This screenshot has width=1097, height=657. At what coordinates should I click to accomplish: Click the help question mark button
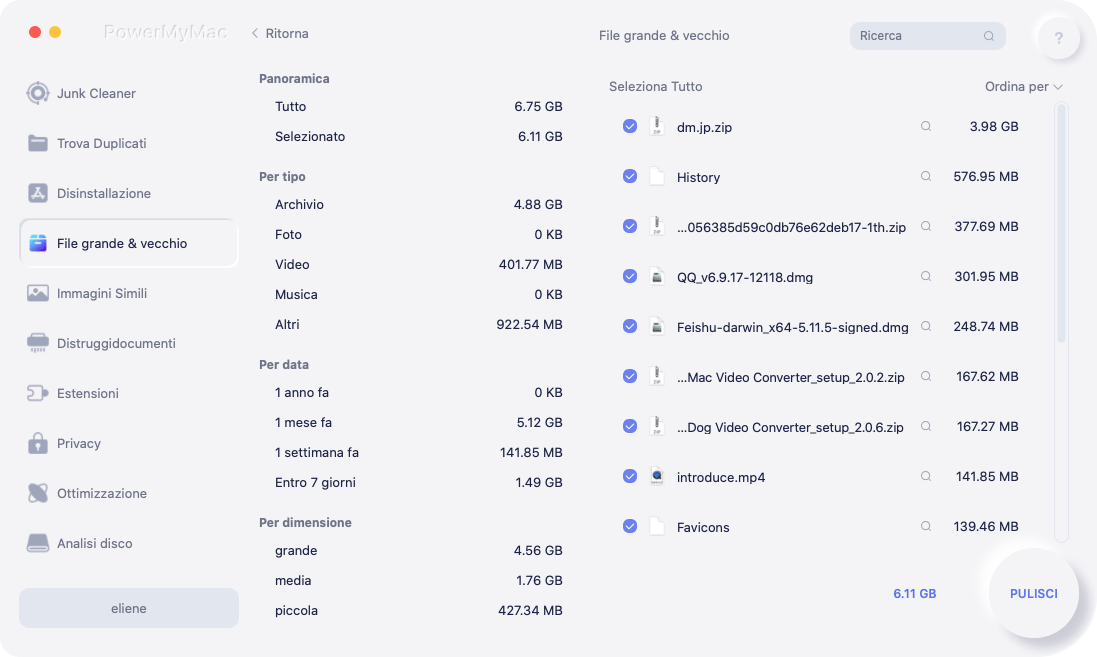coord(1059,38)
